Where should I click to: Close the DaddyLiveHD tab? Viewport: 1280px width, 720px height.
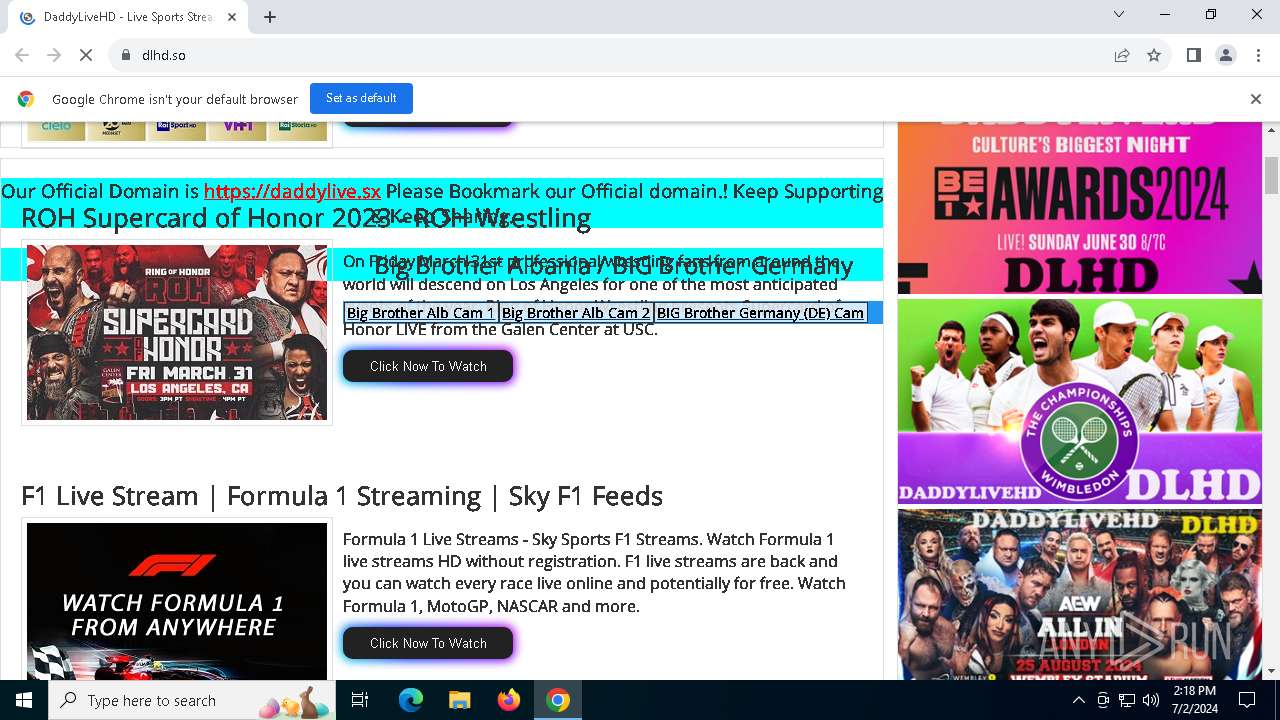tap(232, 17)
